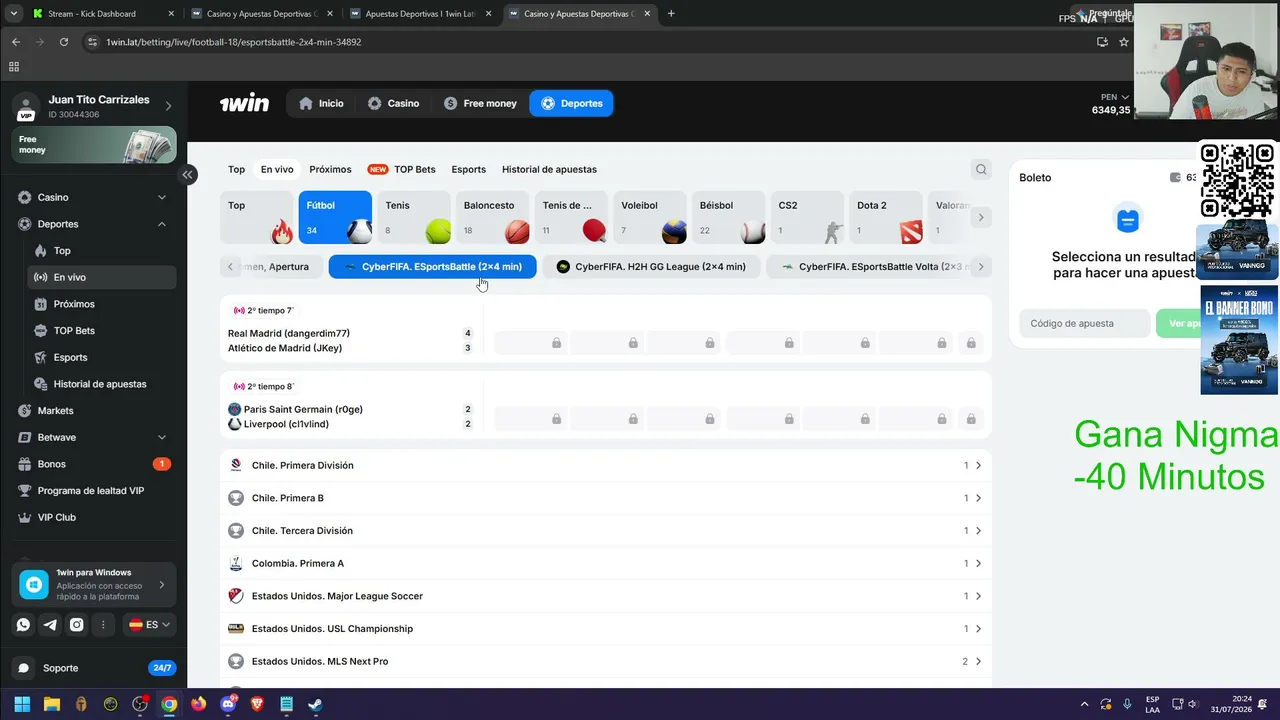This screenshot has width=1280, height=720.
Task: Open a new browser tab with the plus button
Action: 671,14
